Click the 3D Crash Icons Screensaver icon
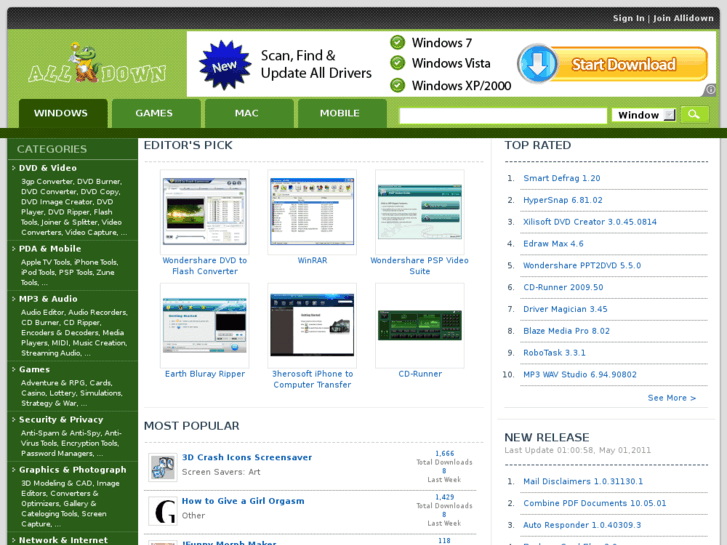The image size is (727, 545). click(x=163, y=467)
